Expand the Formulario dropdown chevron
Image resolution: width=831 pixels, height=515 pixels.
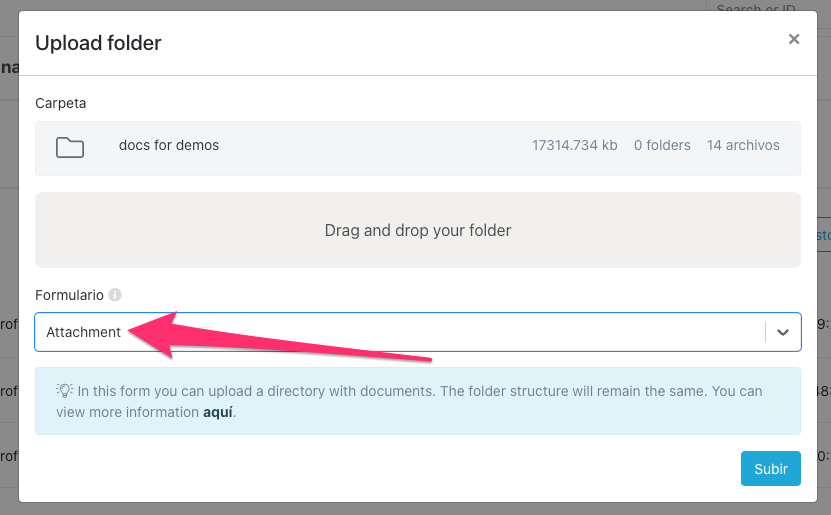[783, 332]
